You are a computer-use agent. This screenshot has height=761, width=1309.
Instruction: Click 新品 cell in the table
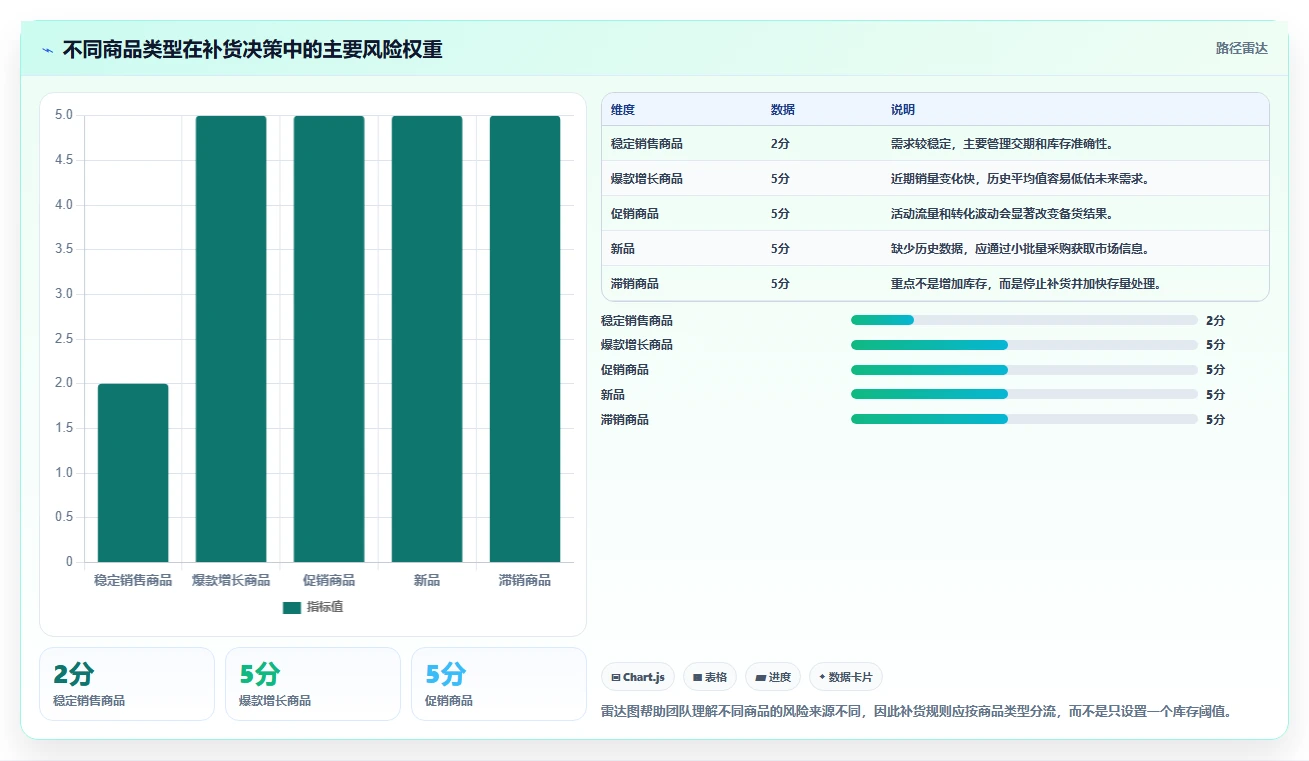623,249
